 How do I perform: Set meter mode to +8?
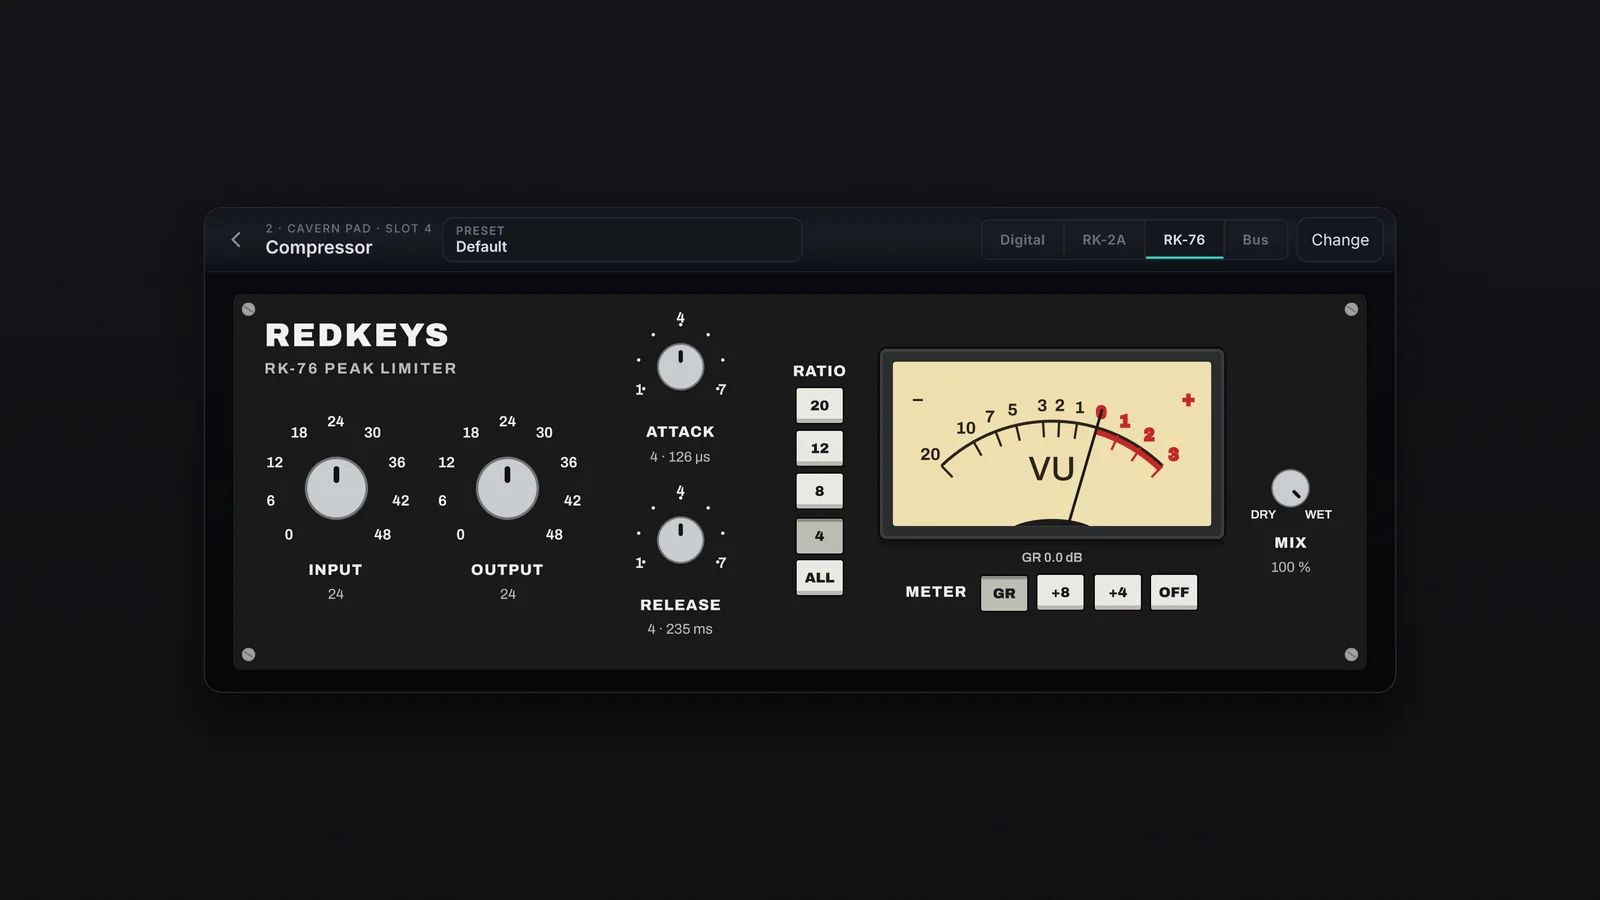tap(1060, 593)
